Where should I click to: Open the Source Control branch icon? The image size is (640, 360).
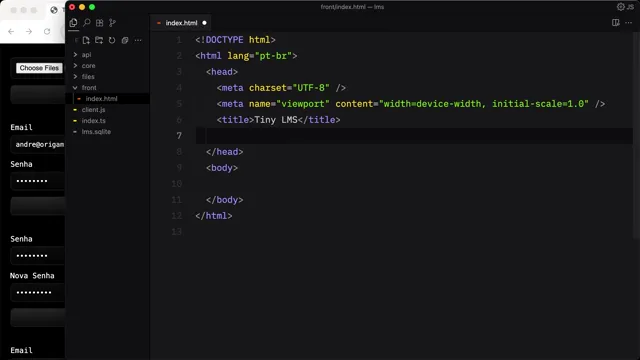pos(112,23)
